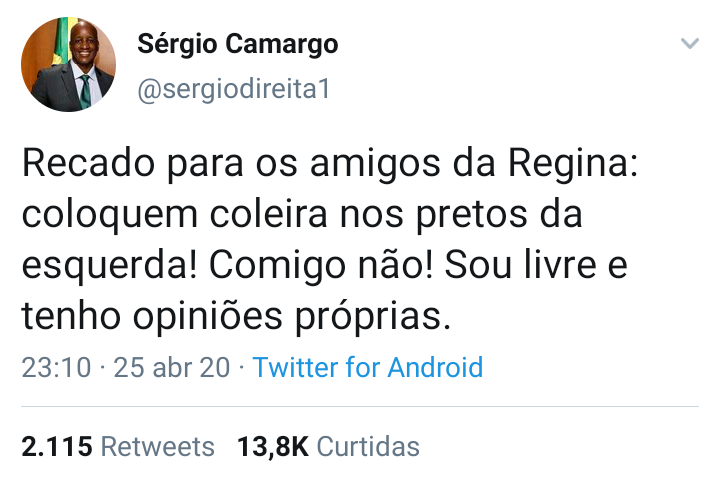This screenshot has height=477, width=718.
Task: View the 13,8K likes count number
Action: coord(272,446)
